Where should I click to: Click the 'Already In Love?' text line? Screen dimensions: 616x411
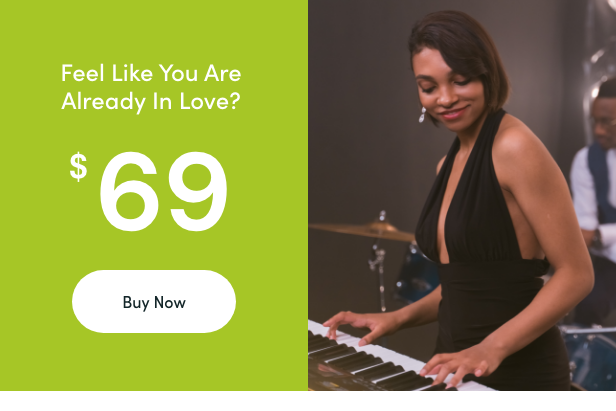click(x=151, y=101)
